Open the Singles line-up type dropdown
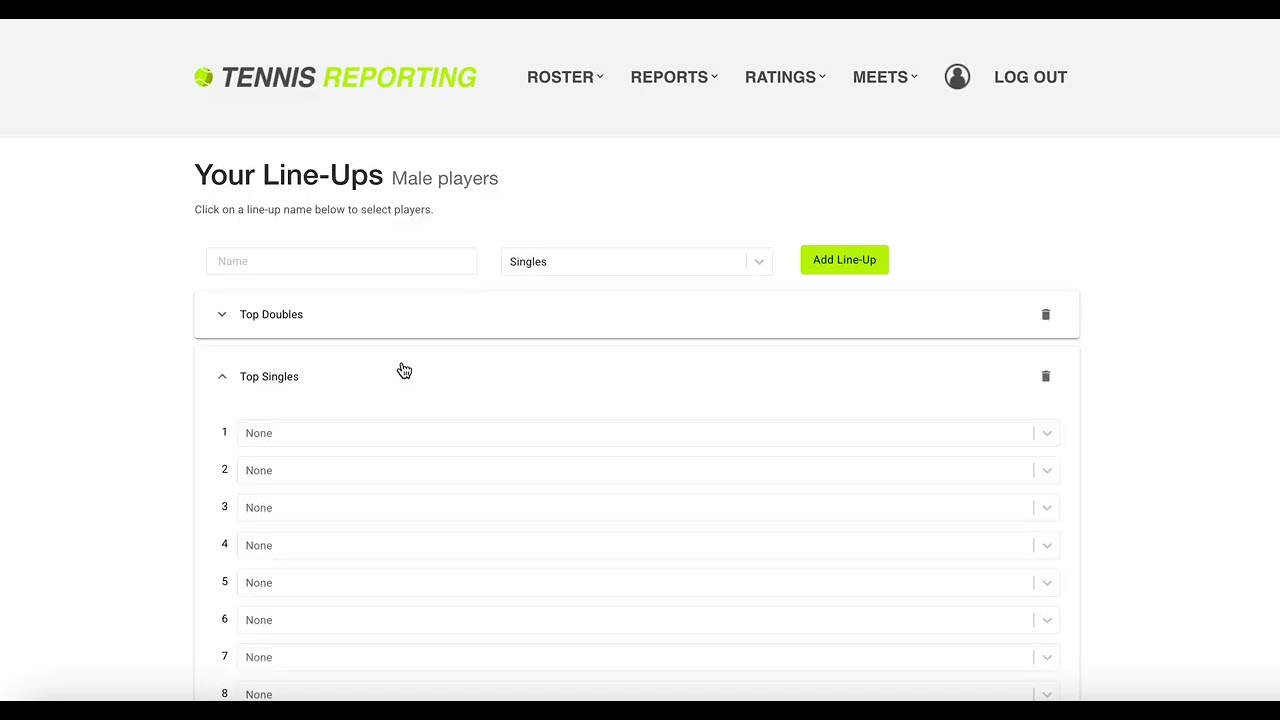This screenshot has height=720, width=1280. point(637,262)
